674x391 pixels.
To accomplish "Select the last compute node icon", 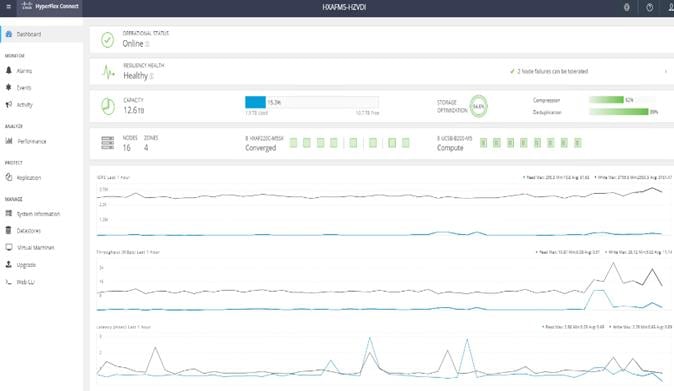I will point(578,143).
